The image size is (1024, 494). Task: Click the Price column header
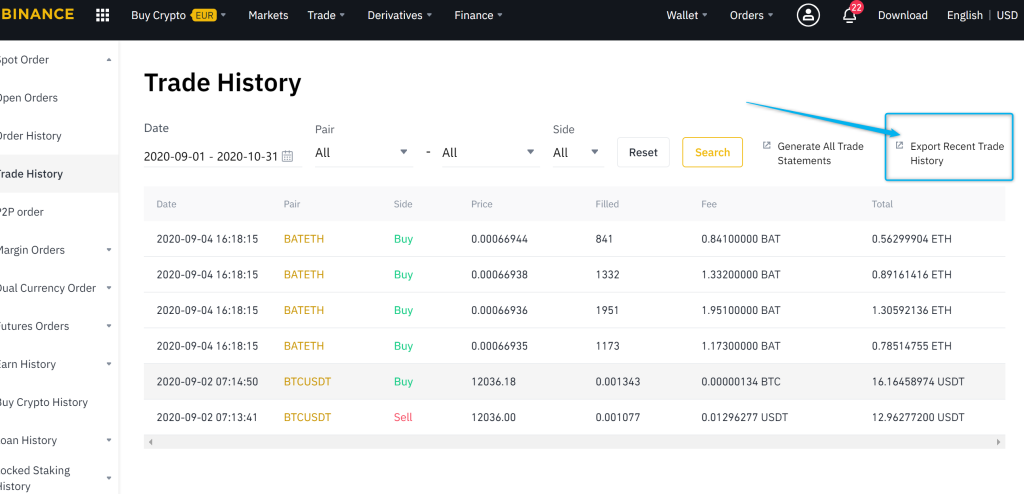tap(482, 204)
